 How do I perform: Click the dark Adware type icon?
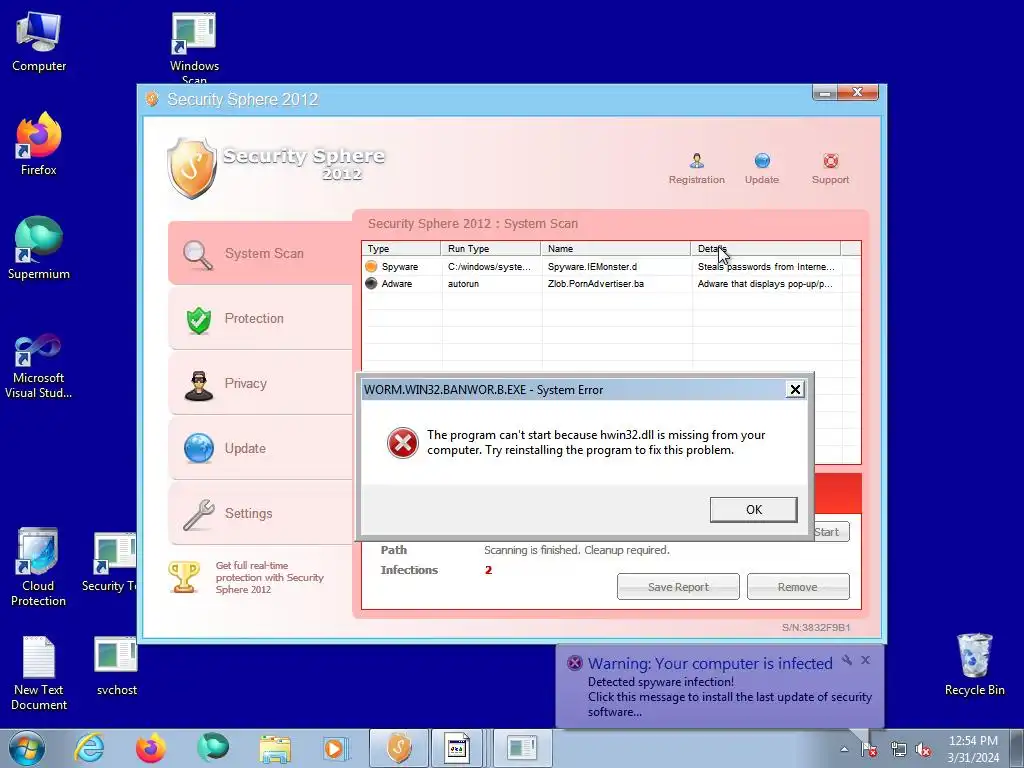pyautogui.click(x=371, y=283)
